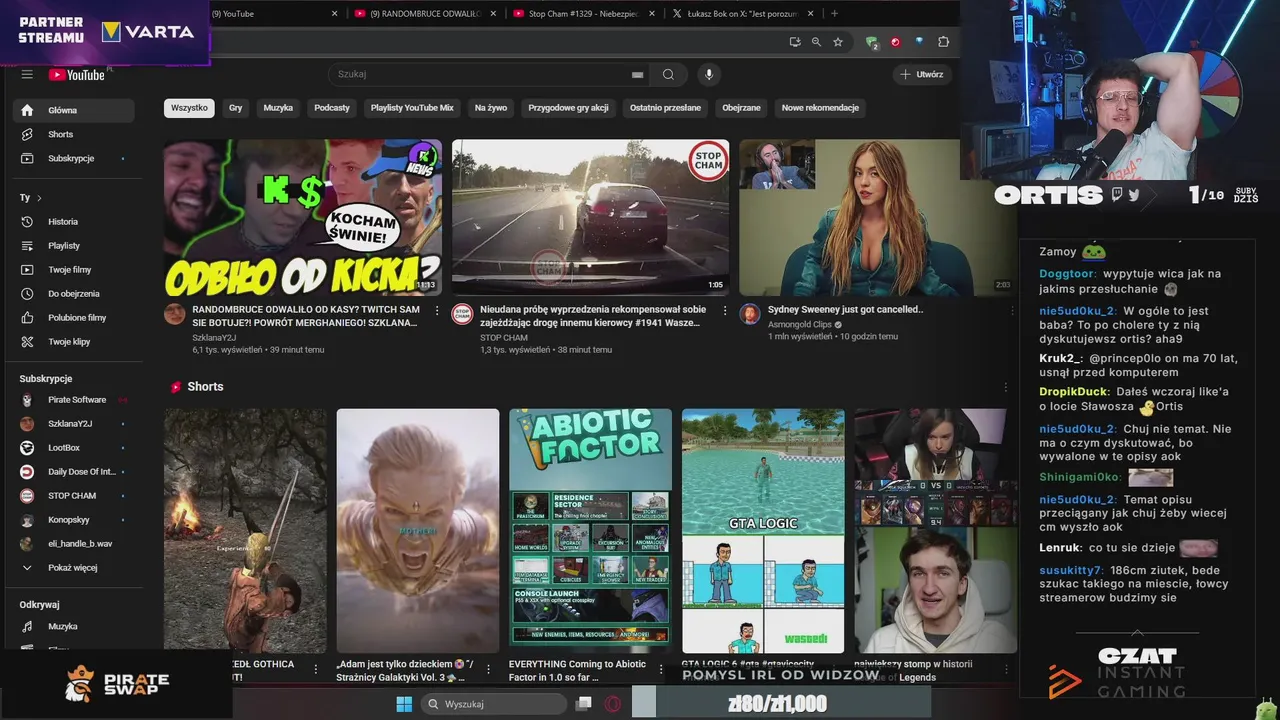Viewport: 1280px width, 720px height.
Task: Select Ostatnio przesłane filter chip
Action: coord(665,108)
